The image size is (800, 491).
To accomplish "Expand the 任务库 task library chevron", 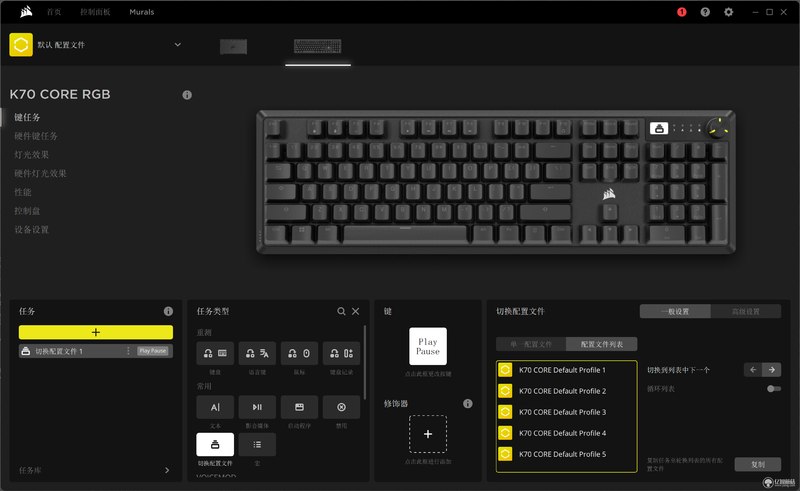I will pos(167,470).
